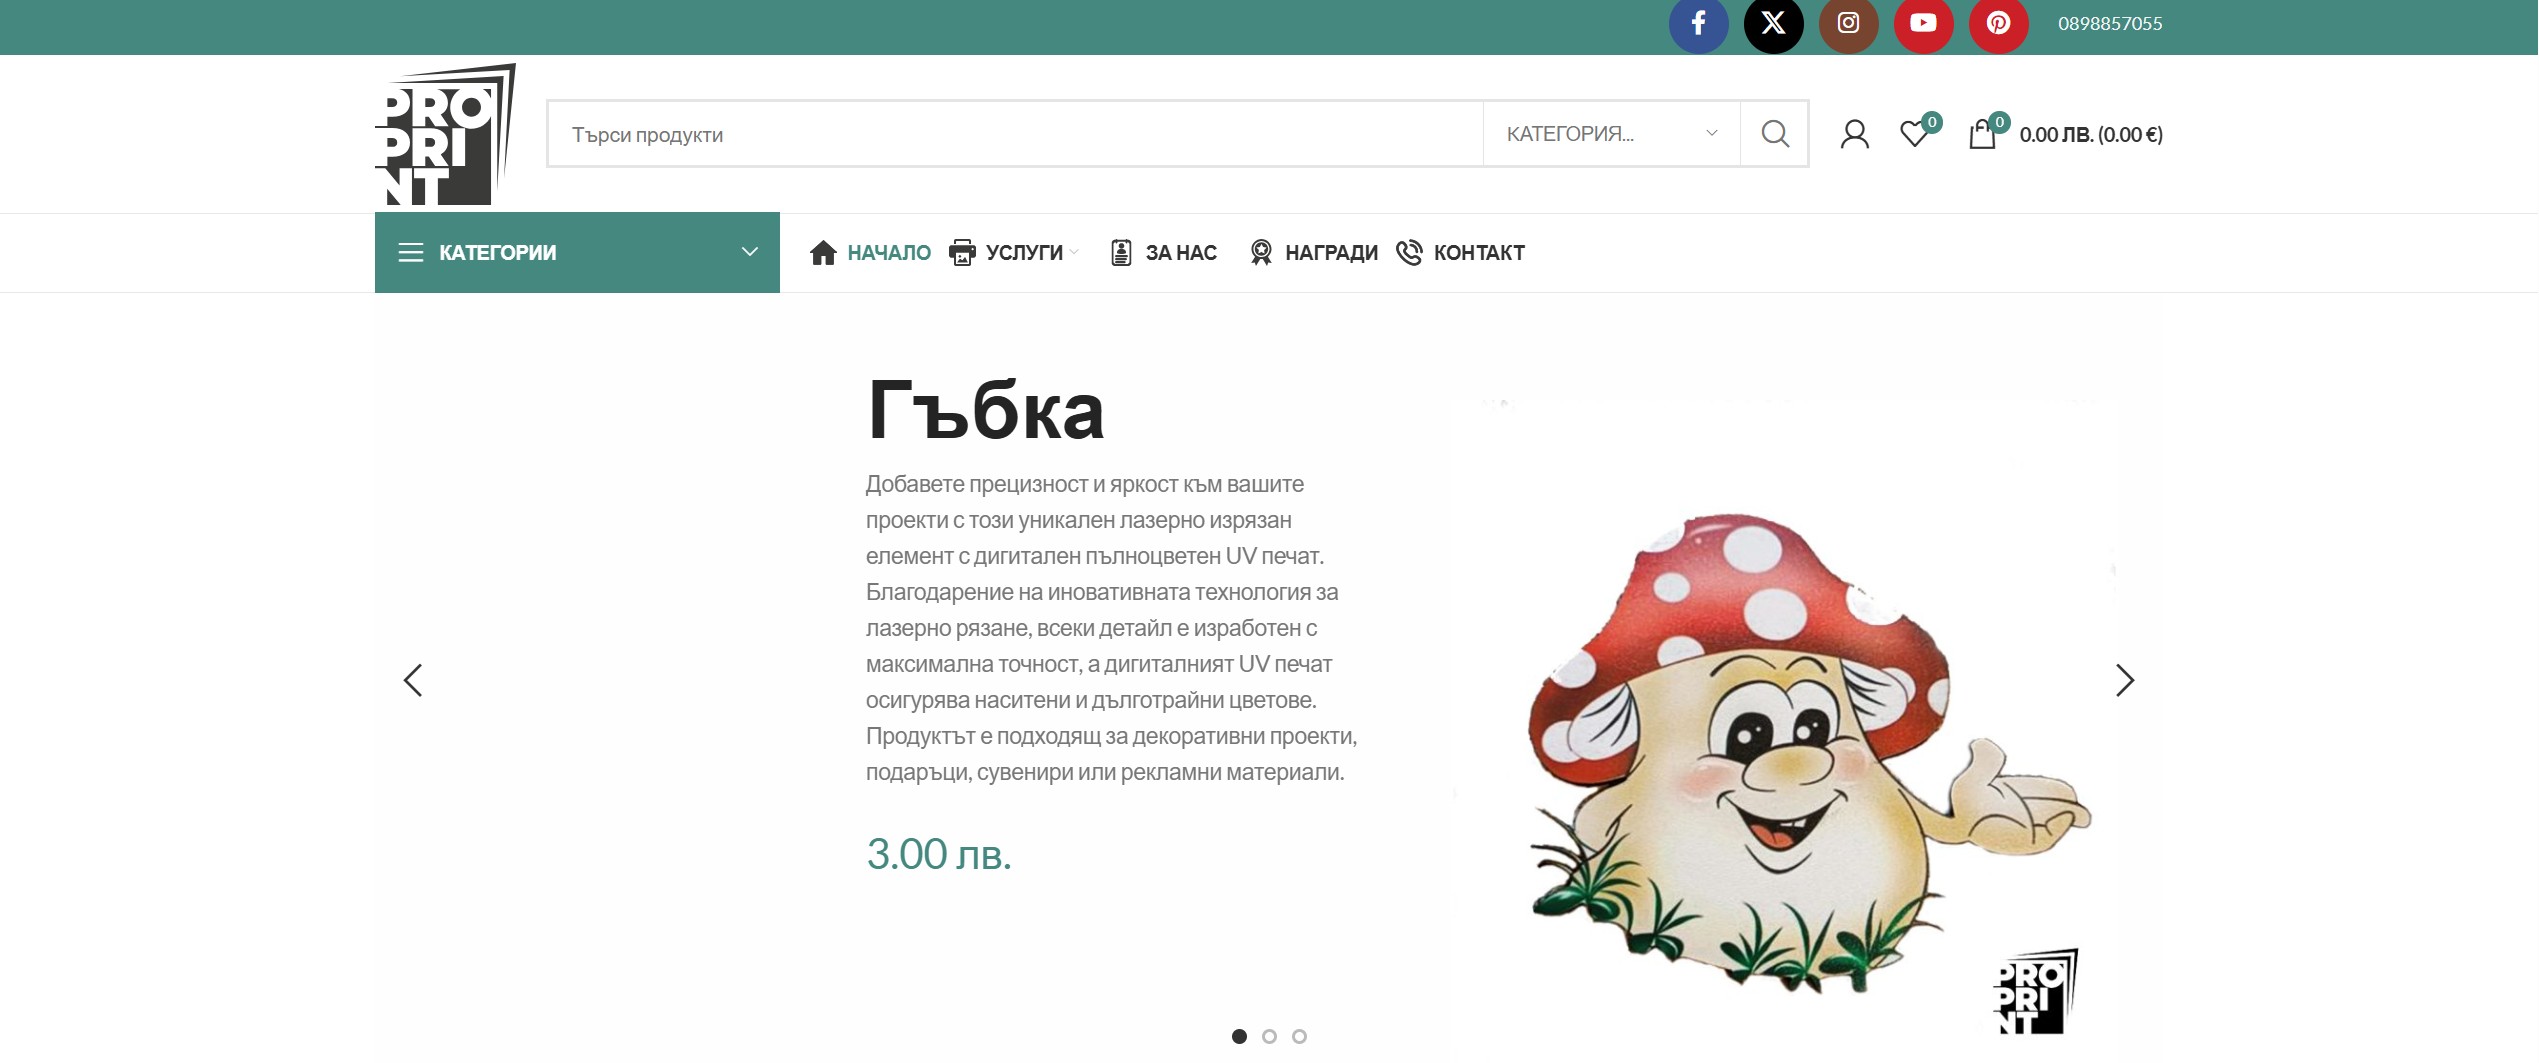
Task: Click the badge icon beside ЗА НАС
Action: point(1121,253)
